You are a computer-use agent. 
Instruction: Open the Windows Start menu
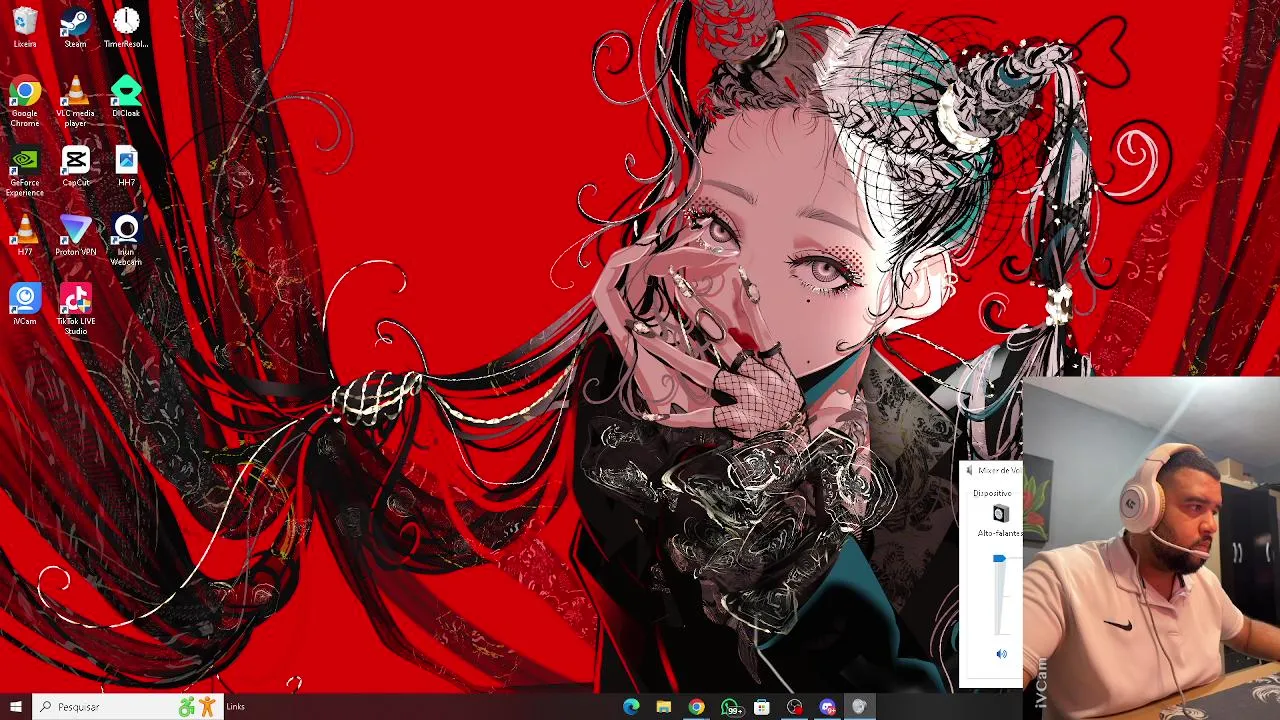tap(15, 707)
